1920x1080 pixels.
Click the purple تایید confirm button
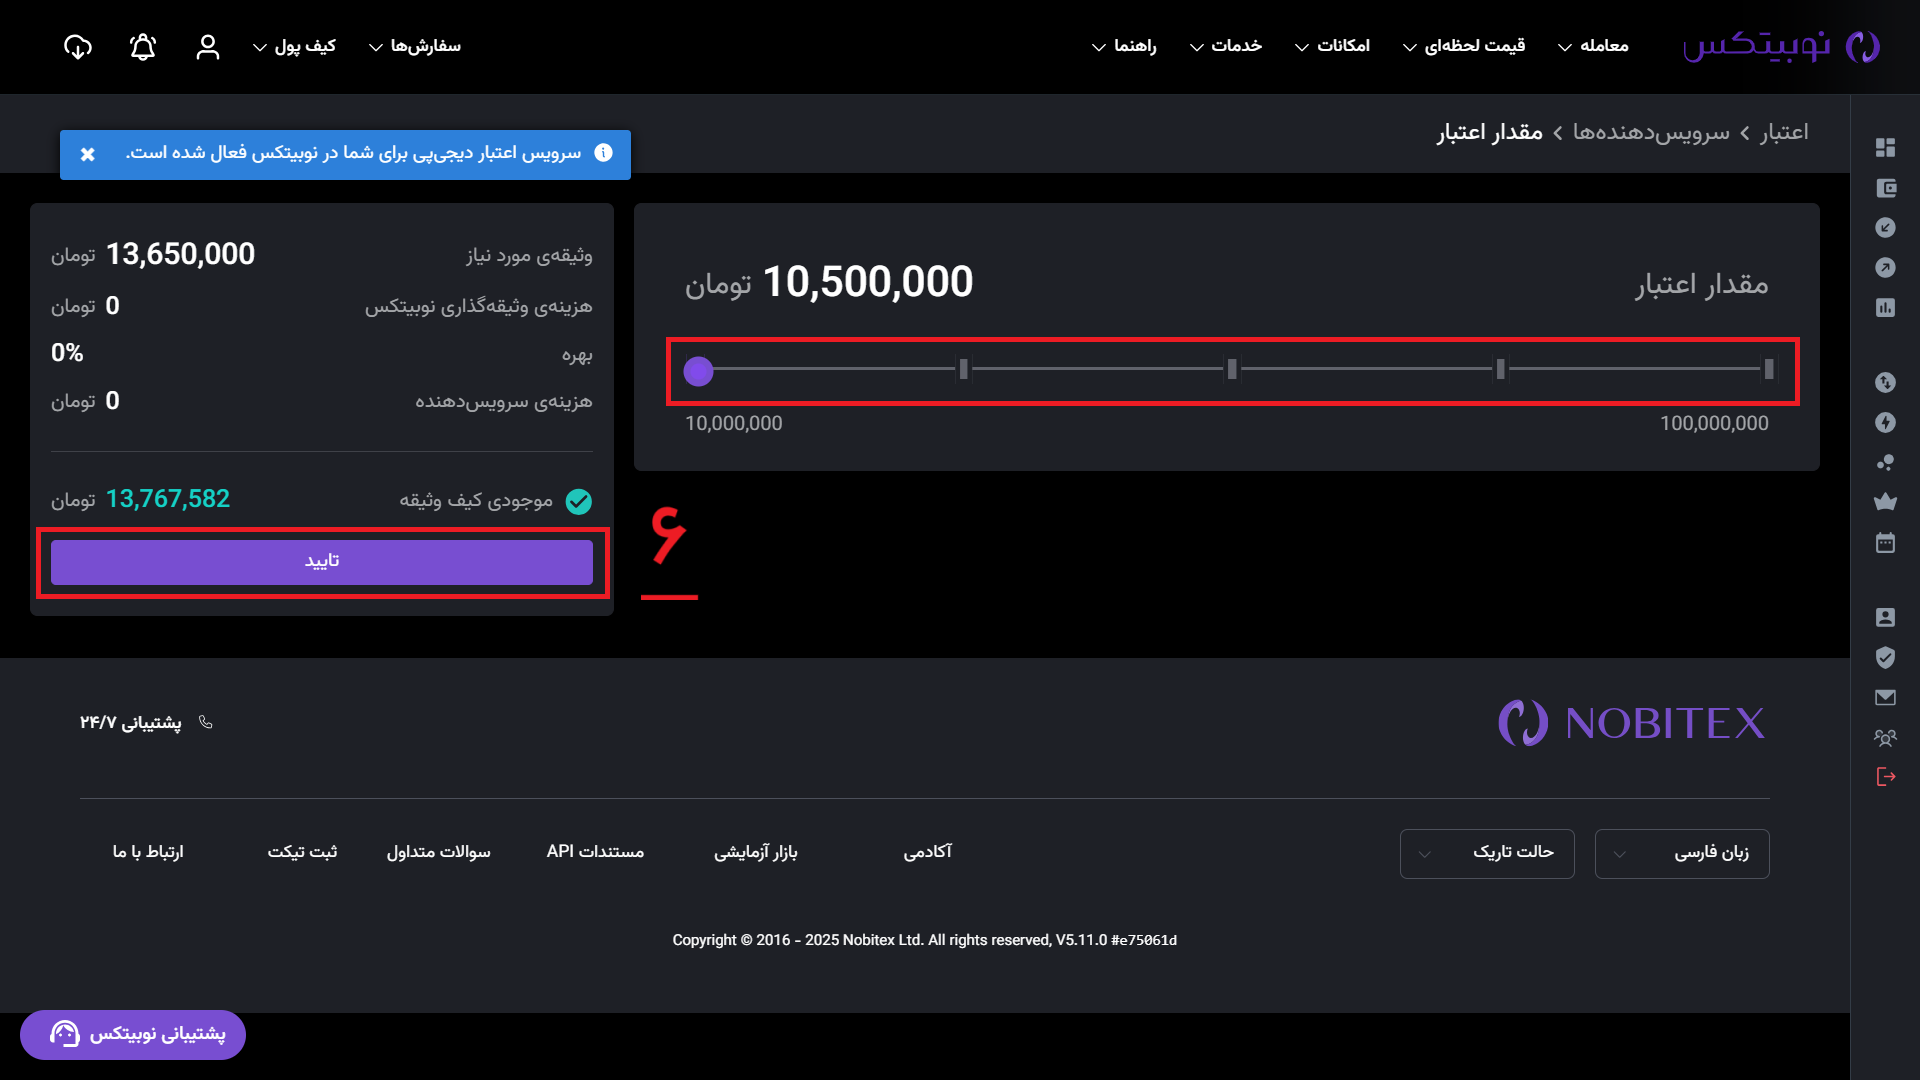coord(322,562)
